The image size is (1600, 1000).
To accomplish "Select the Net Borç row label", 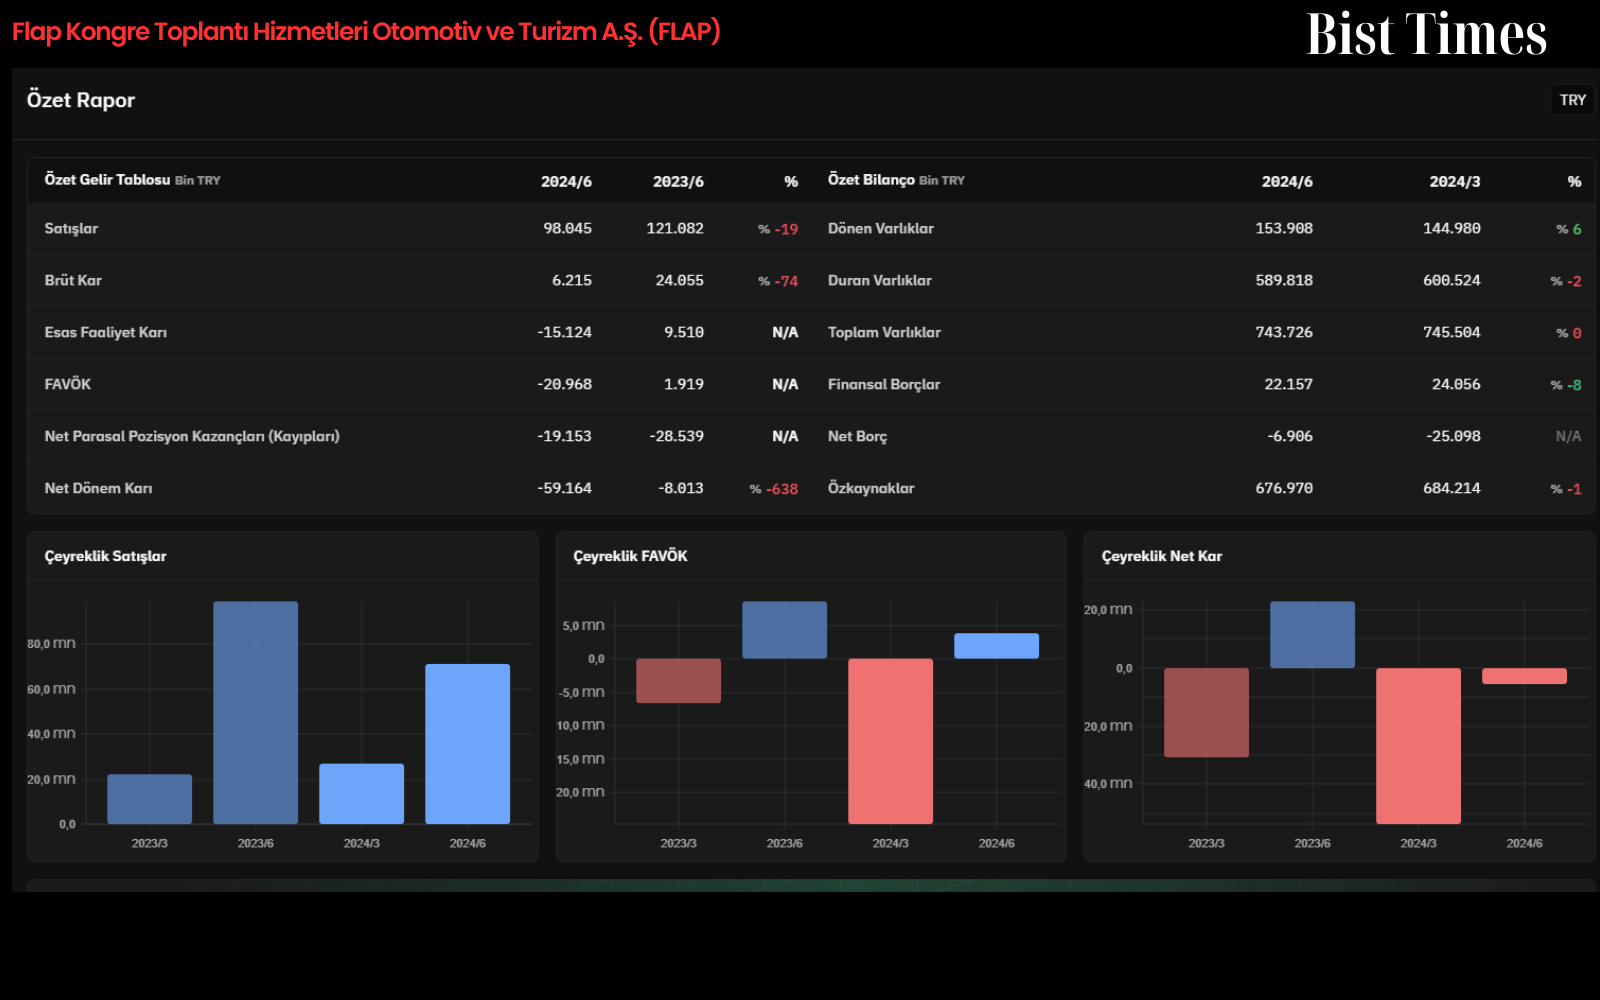I will [857, 437].
